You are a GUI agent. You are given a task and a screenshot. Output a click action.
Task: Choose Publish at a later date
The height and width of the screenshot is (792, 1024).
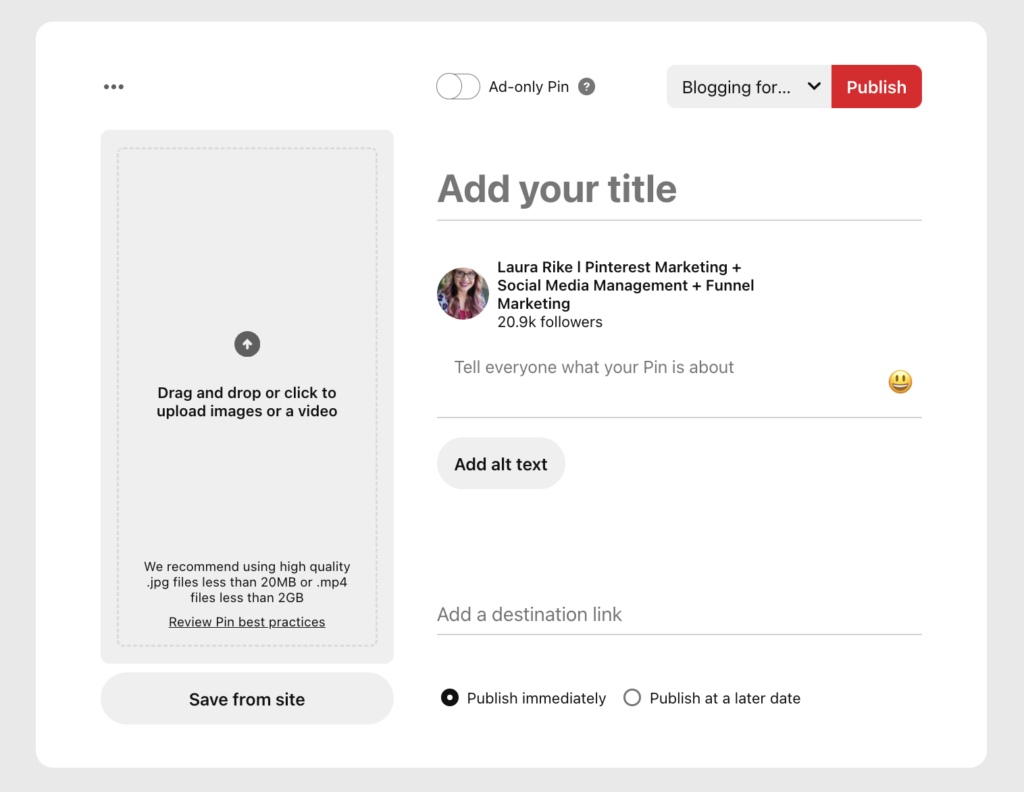pos(631,697)
